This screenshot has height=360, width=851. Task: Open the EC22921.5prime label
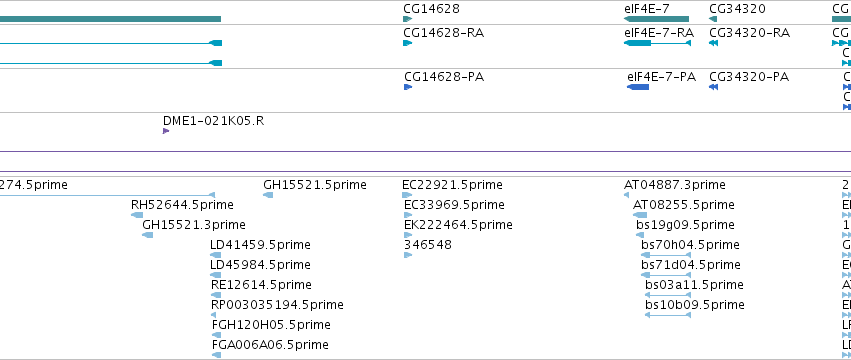452,185
